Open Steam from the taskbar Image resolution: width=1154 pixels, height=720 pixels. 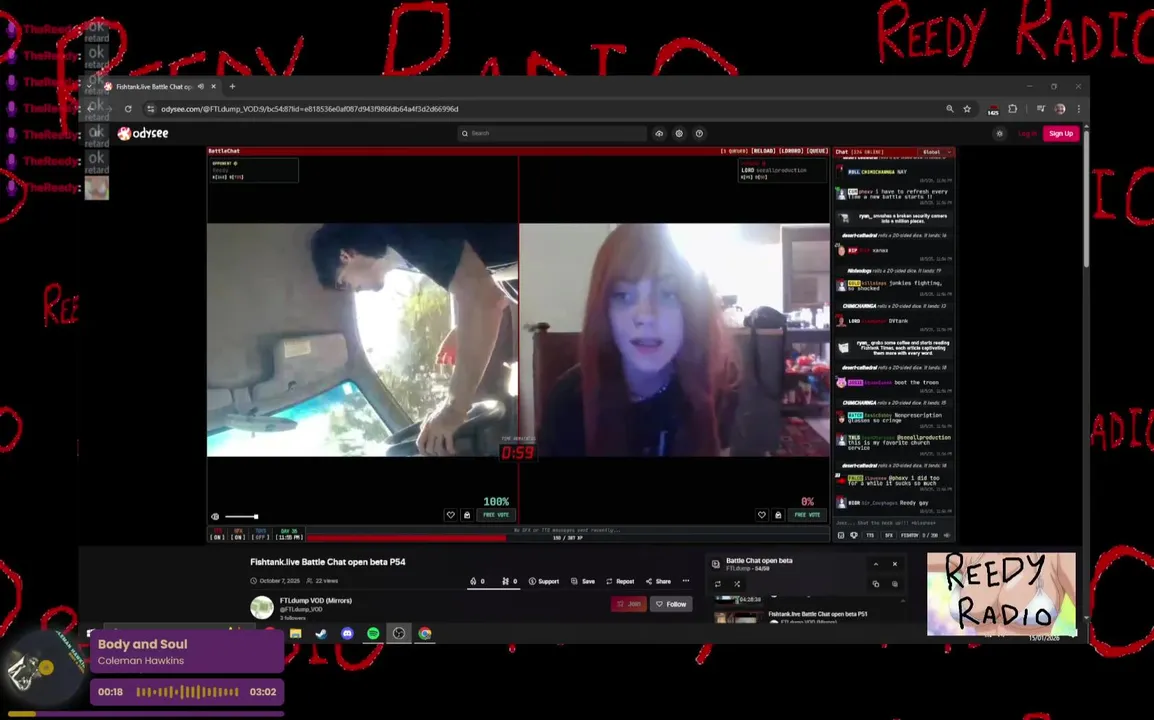click(x=321, y=633)
